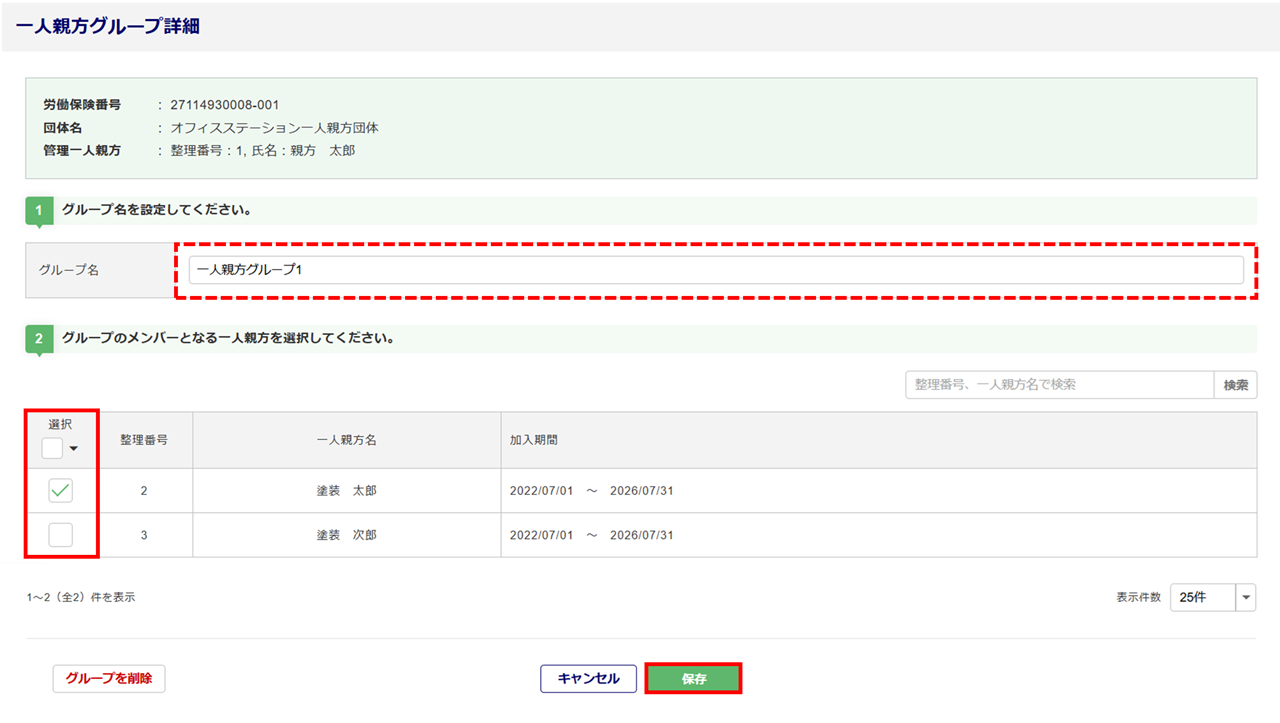Focus the グループ名 text field
The width and height of the screenshot is (1280, 723).
pyautogui.click(x=715, y=270)
